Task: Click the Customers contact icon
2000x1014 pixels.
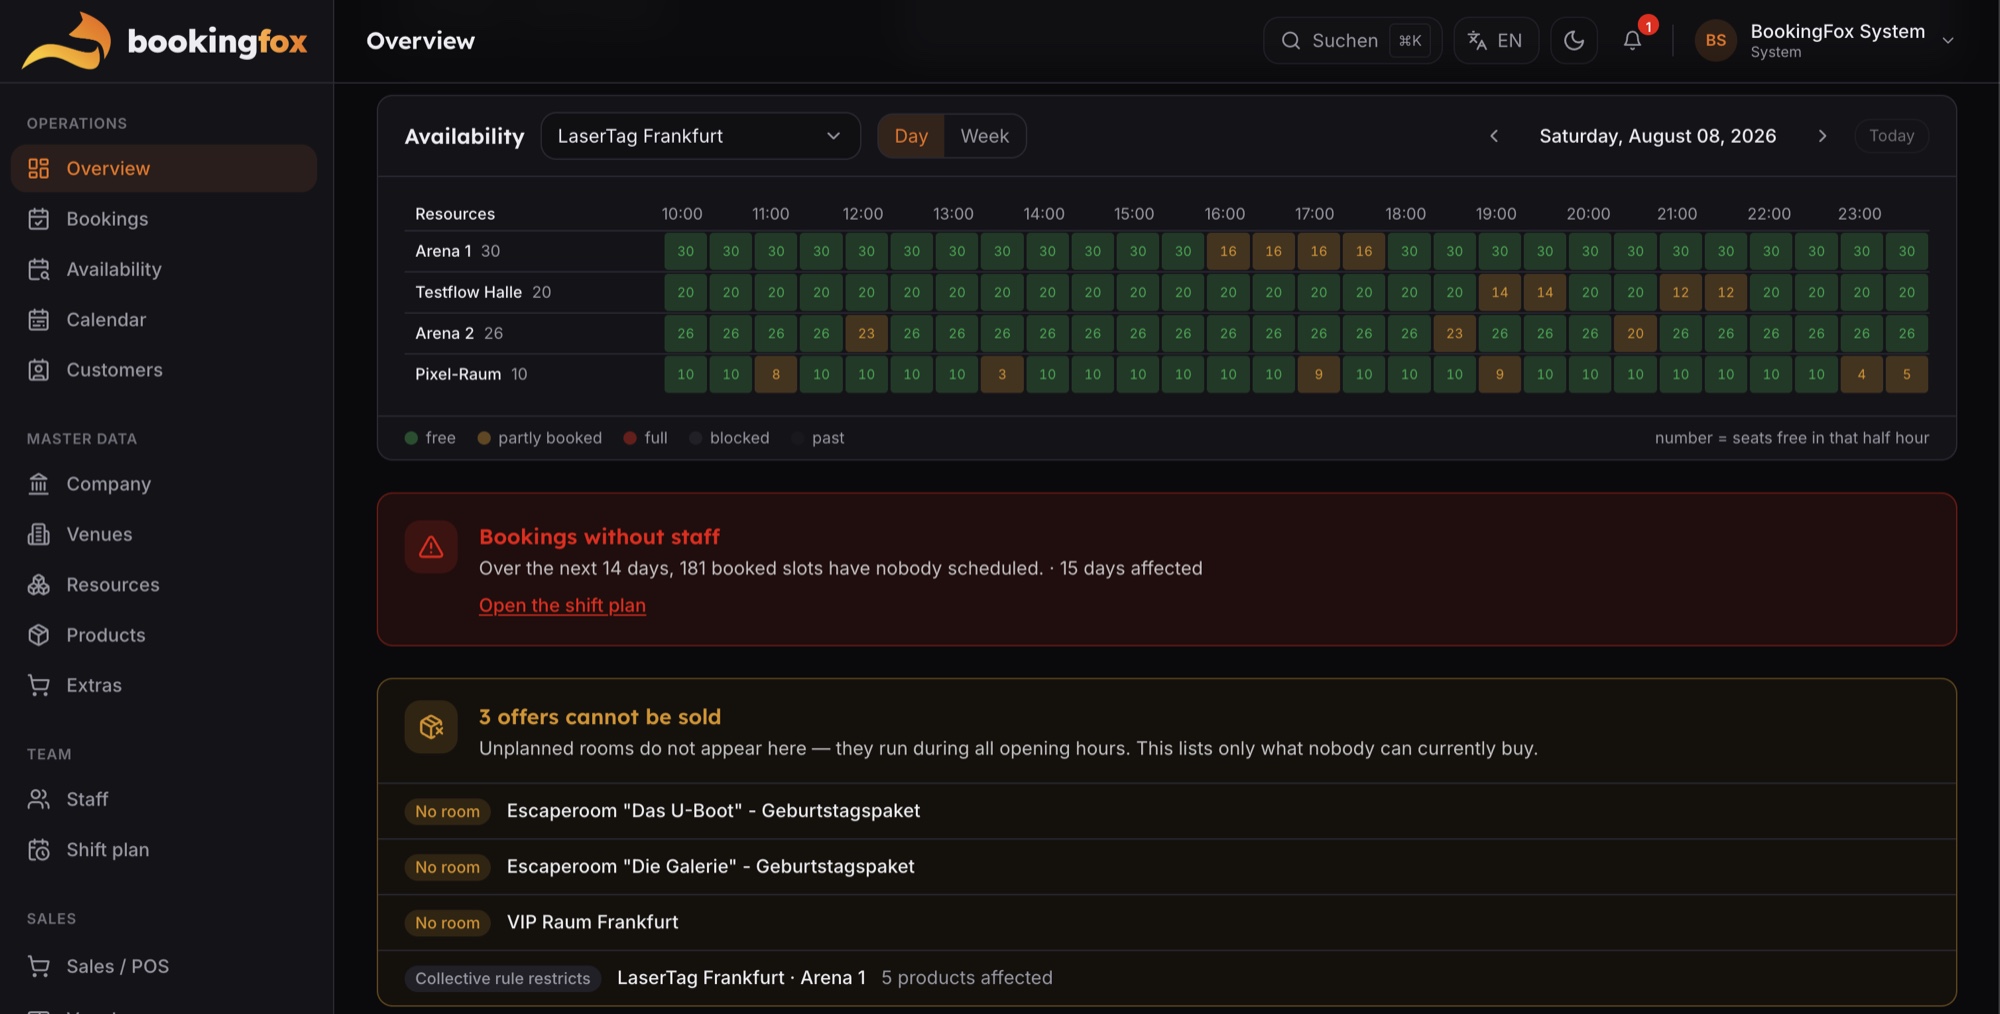Action: (x=39, y=370)
